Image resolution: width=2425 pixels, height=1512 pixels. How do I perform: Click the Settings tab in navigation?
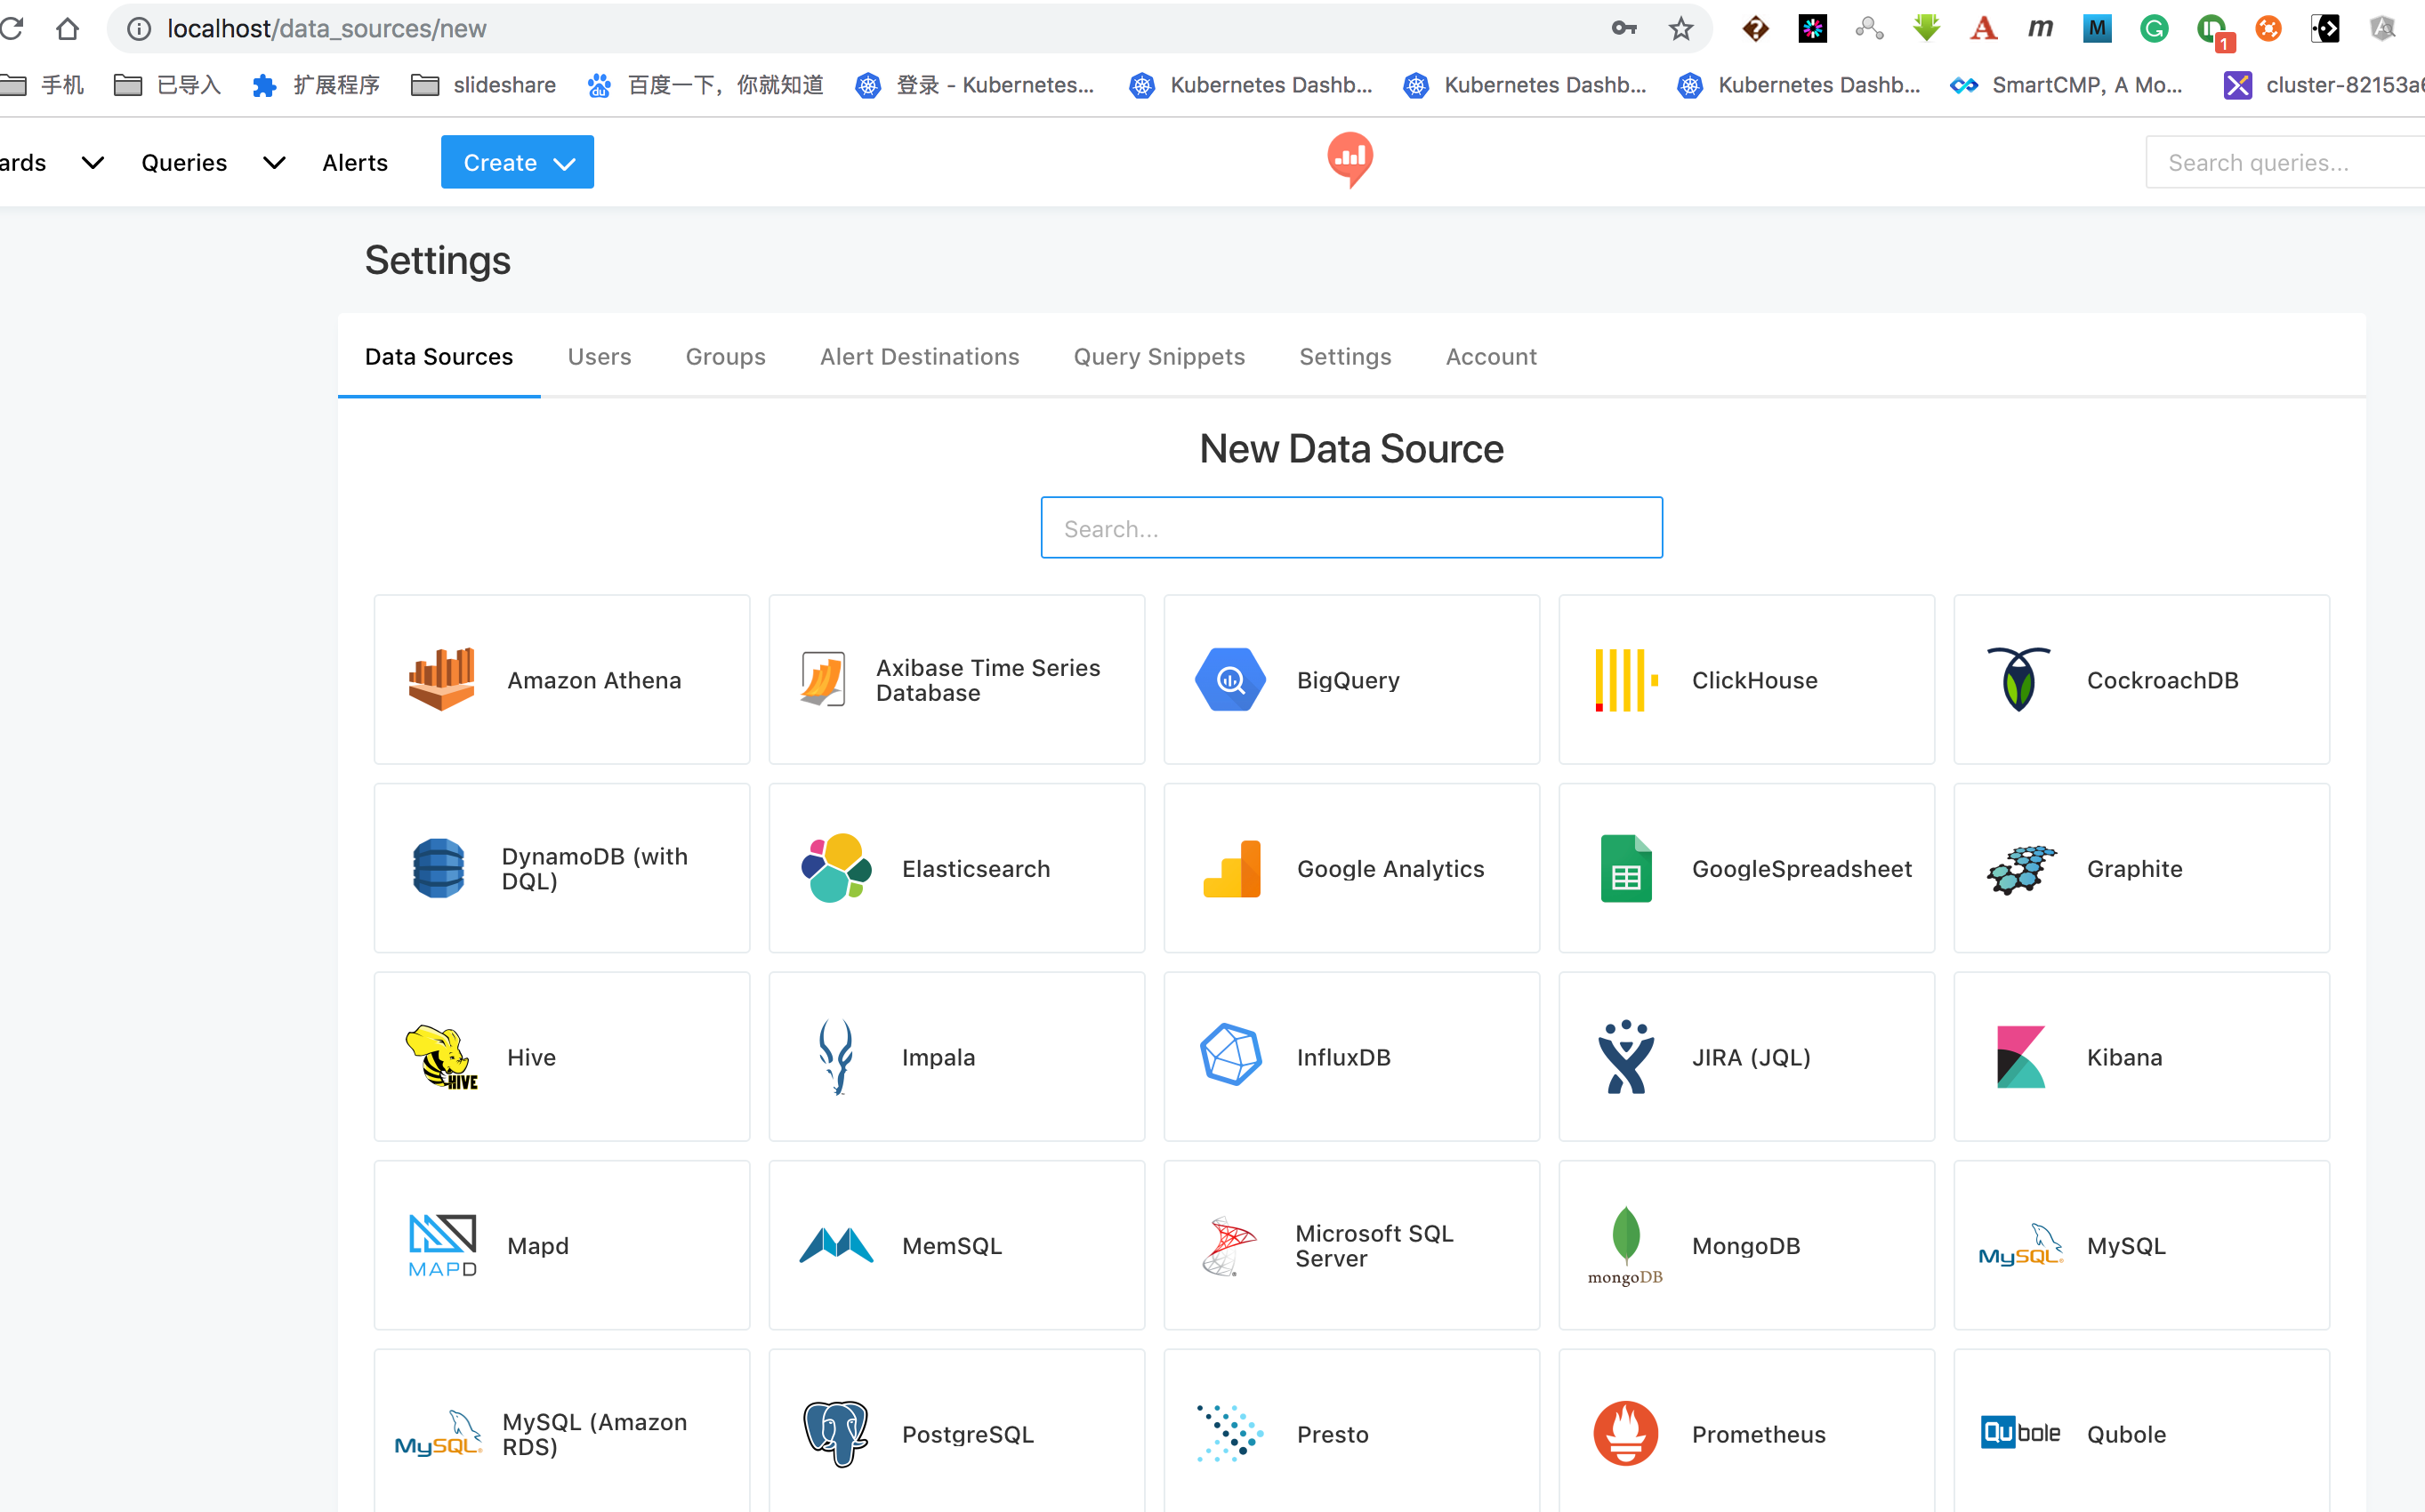1343,357
